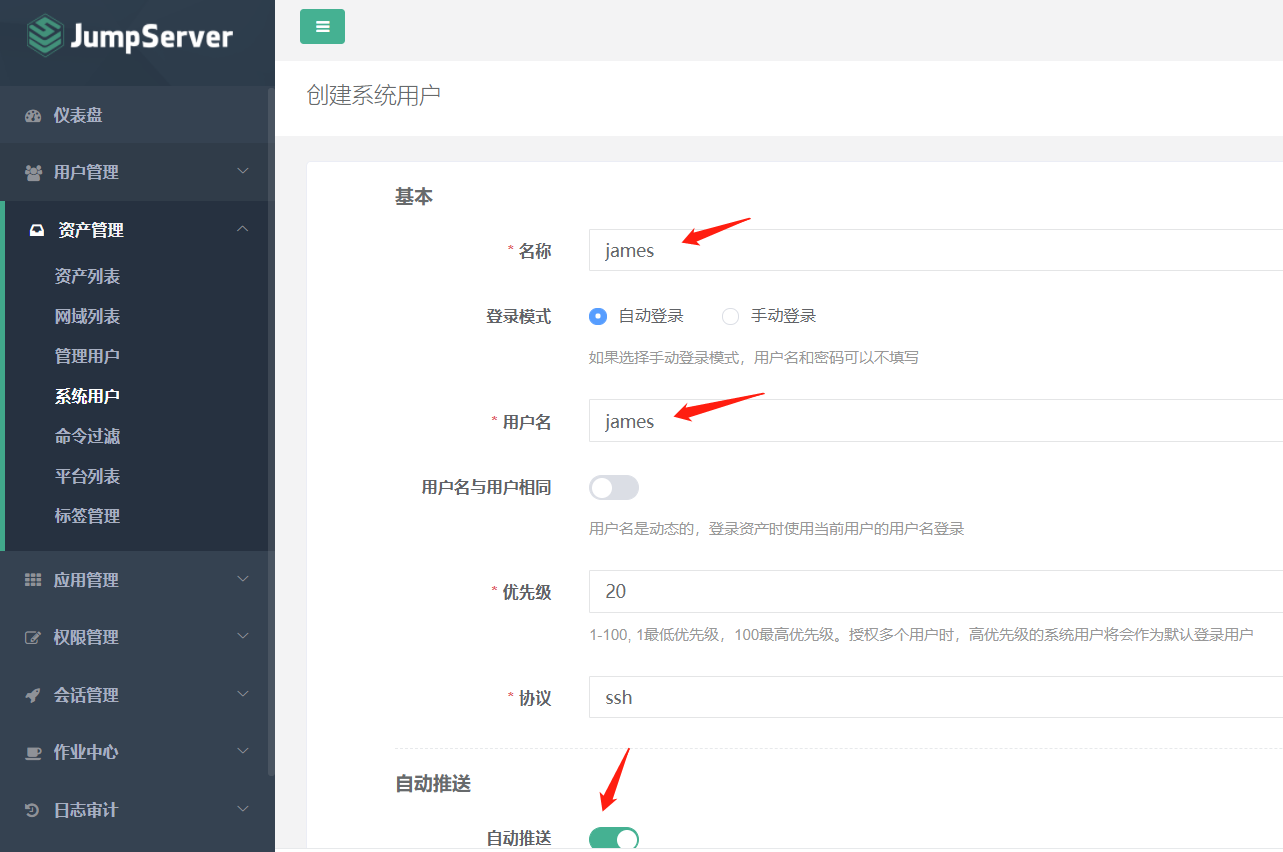Open 标签管理 in the sidebar
This screenshot has height=852, width=1283.
click(x=87, y=516)
